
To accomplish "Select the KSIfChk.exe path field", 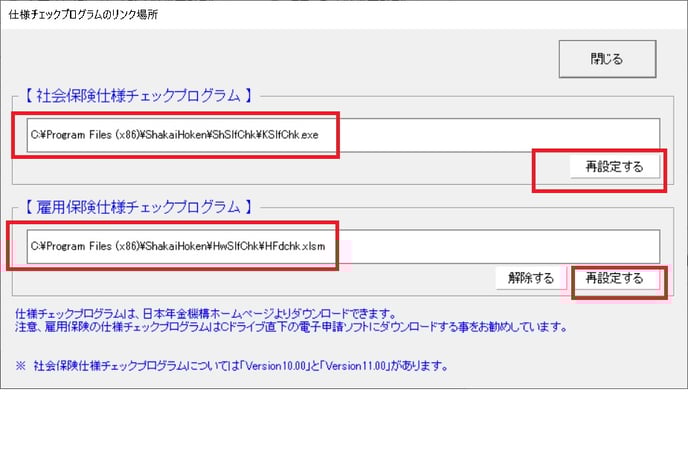I will point(343,135).
